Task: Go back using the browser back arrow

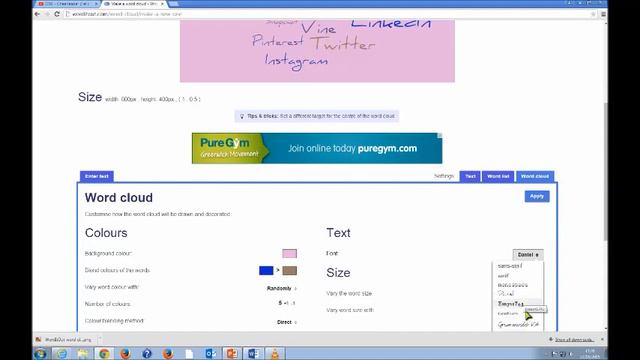Action: click(x=37, y=14)
